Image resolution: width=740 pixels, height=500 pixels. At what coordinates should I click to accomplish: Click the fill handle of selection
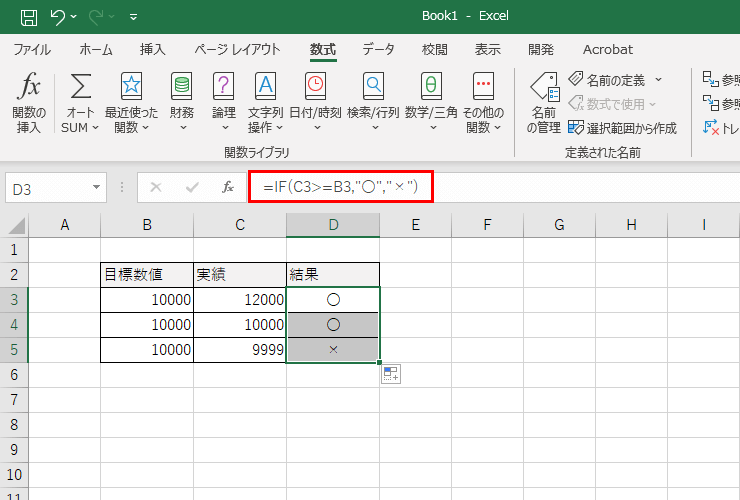[x=379, y=362]
